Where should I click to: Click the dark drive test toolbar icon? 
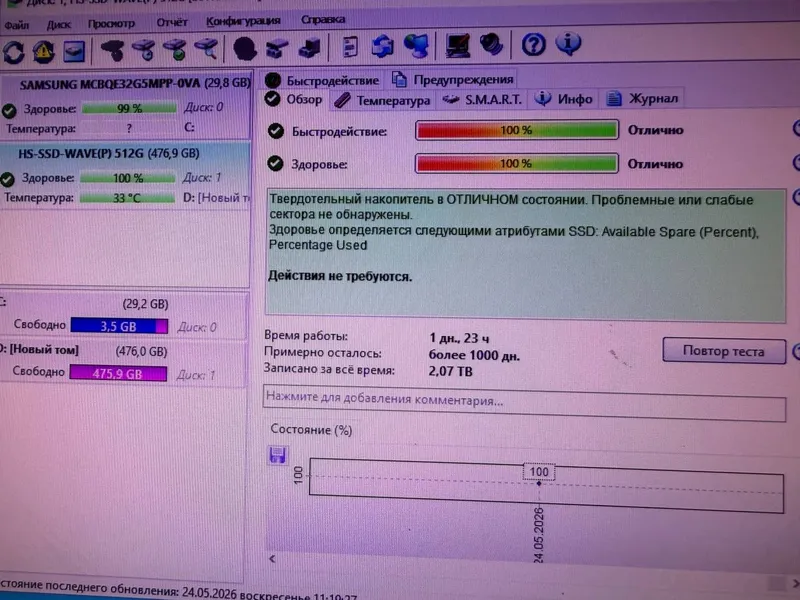click(x=113, y=51)
